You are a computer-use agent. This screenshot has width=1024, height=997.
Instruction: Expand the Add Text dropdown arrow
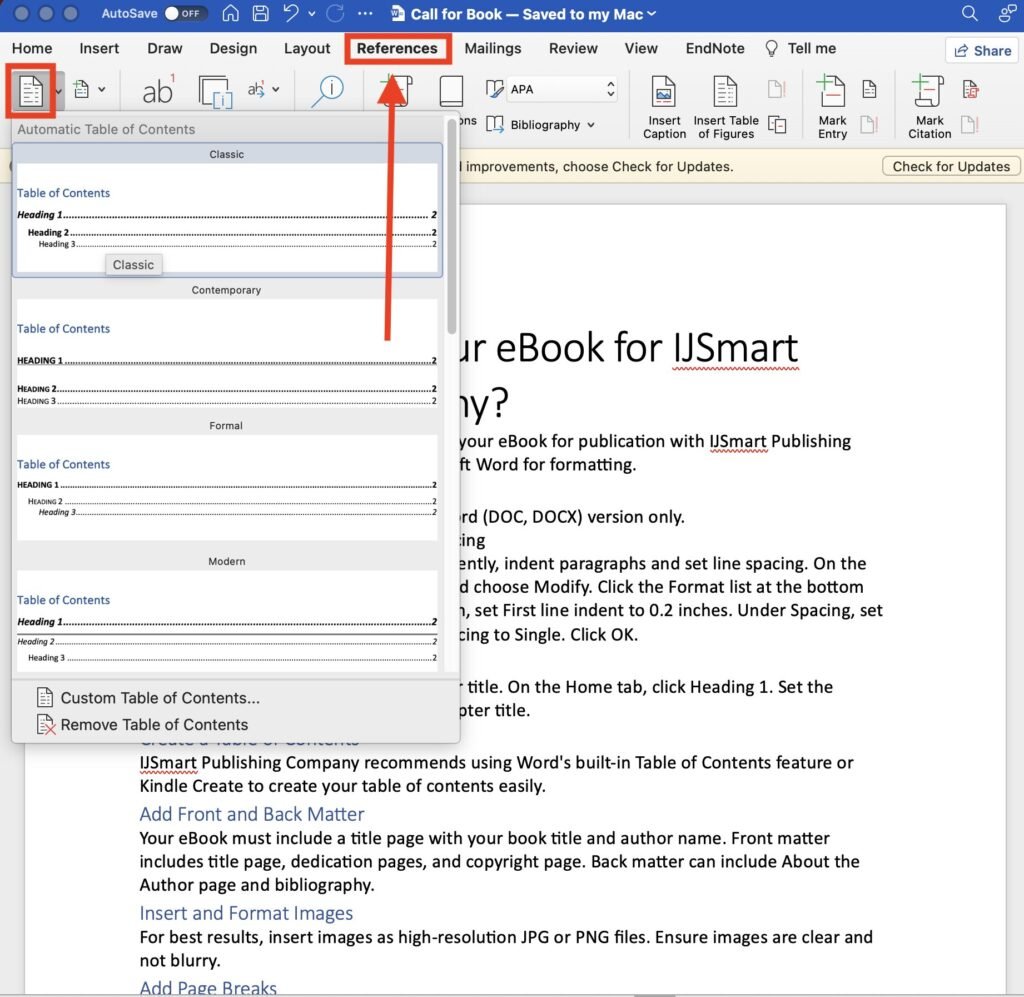[x=102, y=89]
